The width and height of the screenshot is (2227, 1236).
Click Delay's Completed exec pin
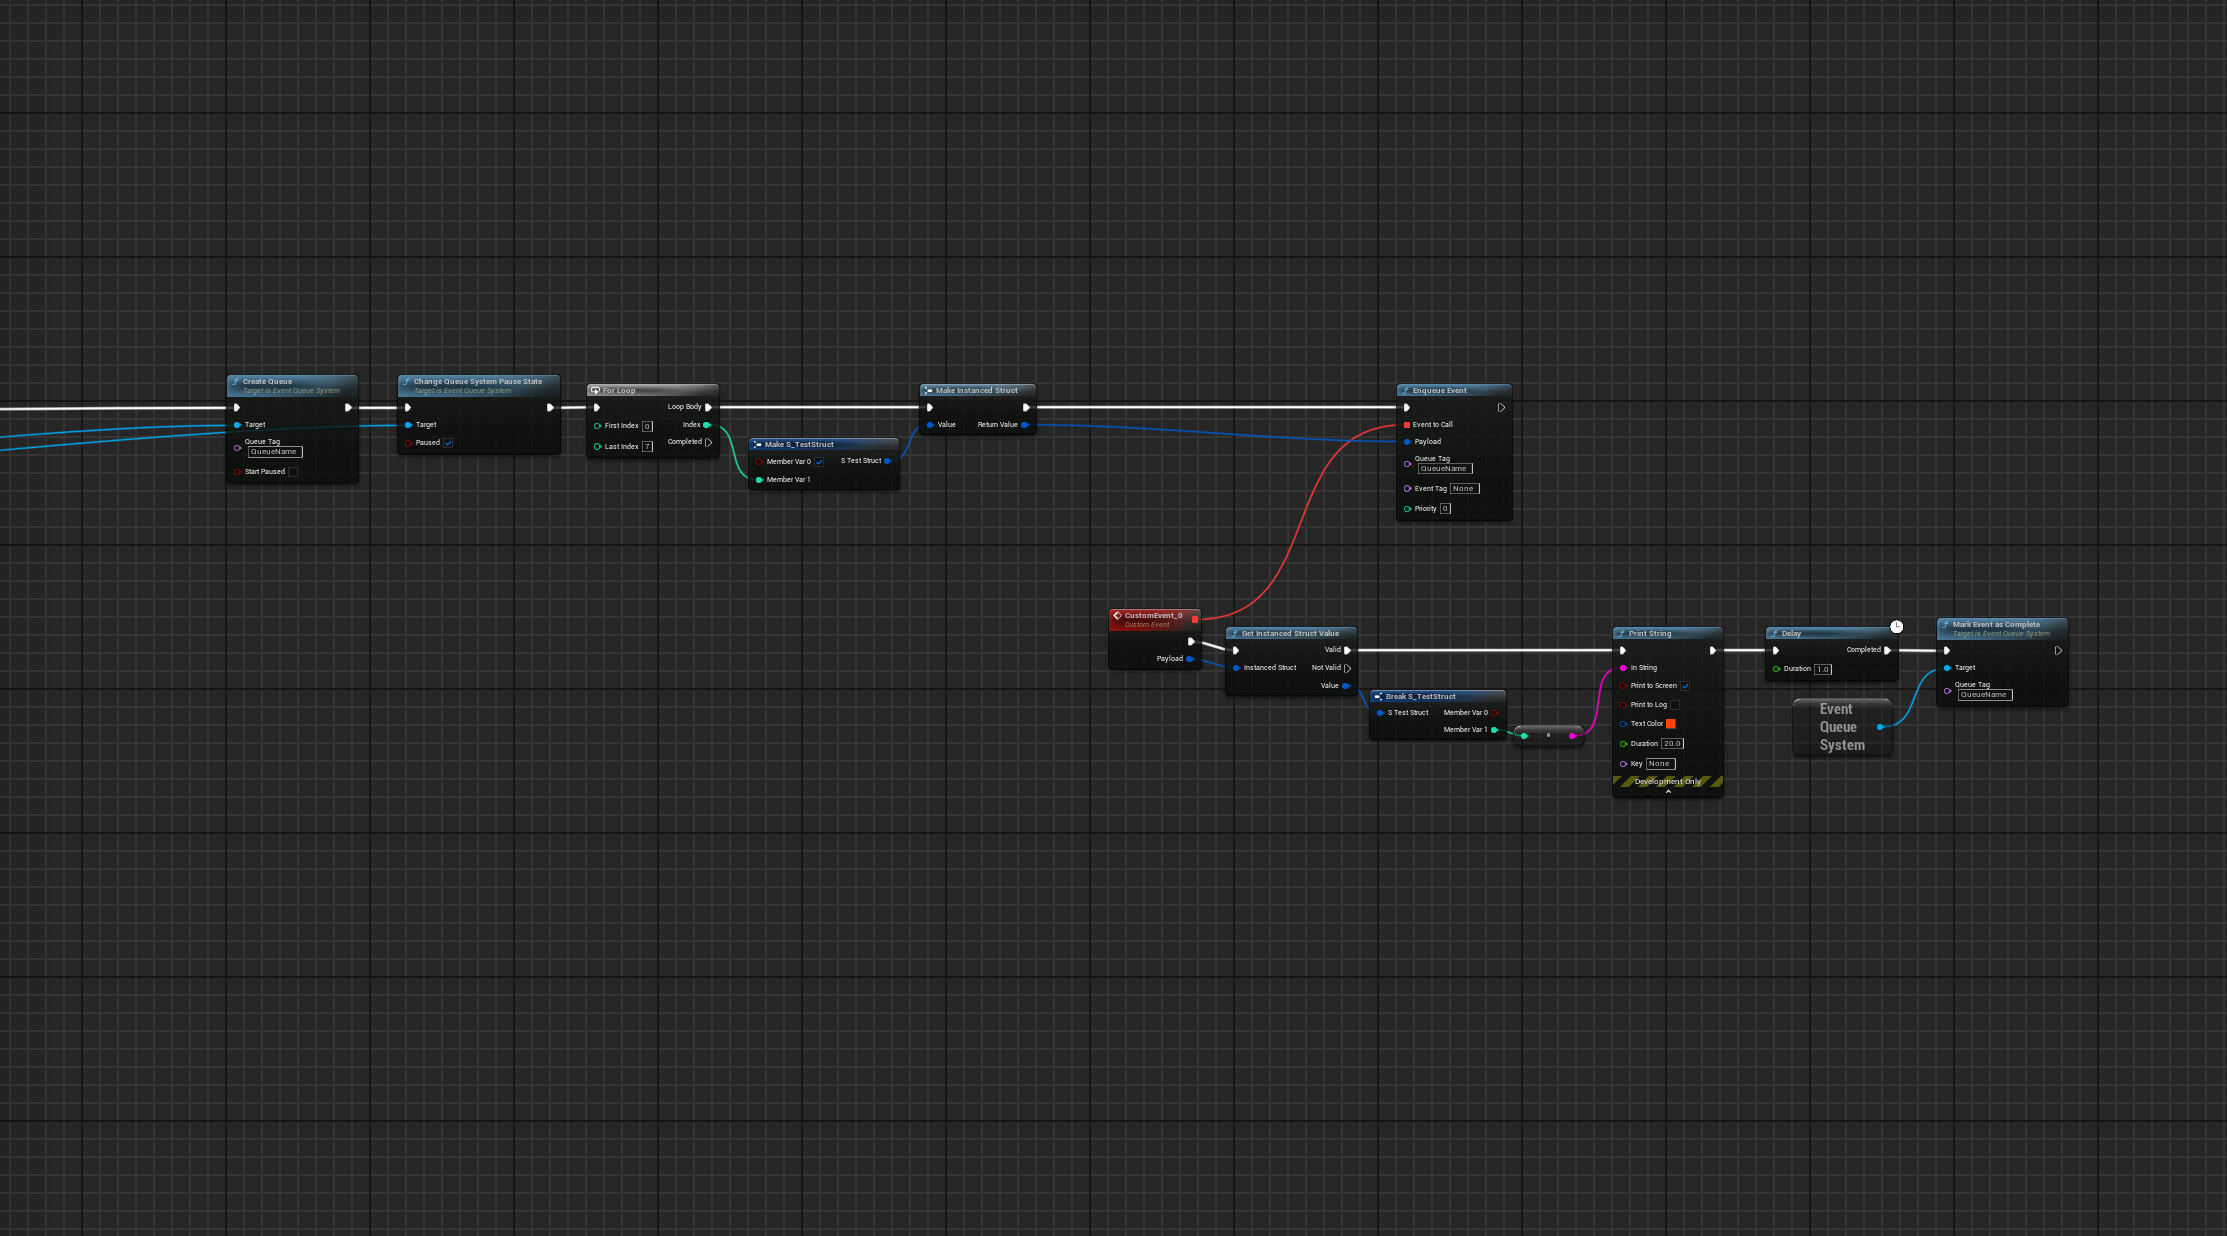[1887, 650]
